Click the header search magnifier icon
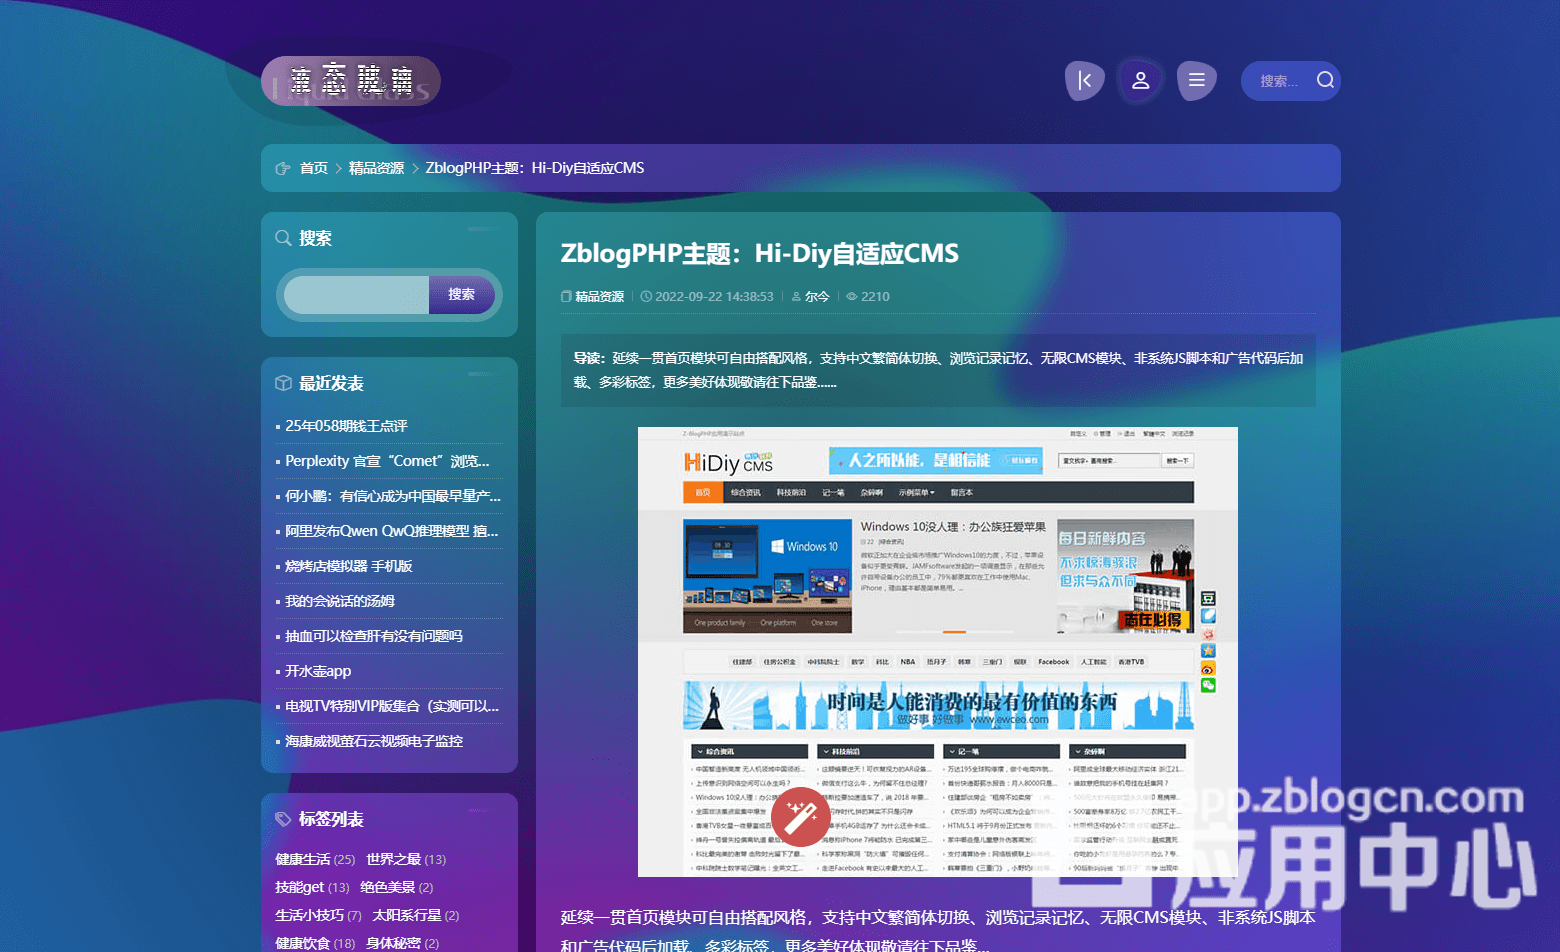The image size is (1560, 952). 1325,80
